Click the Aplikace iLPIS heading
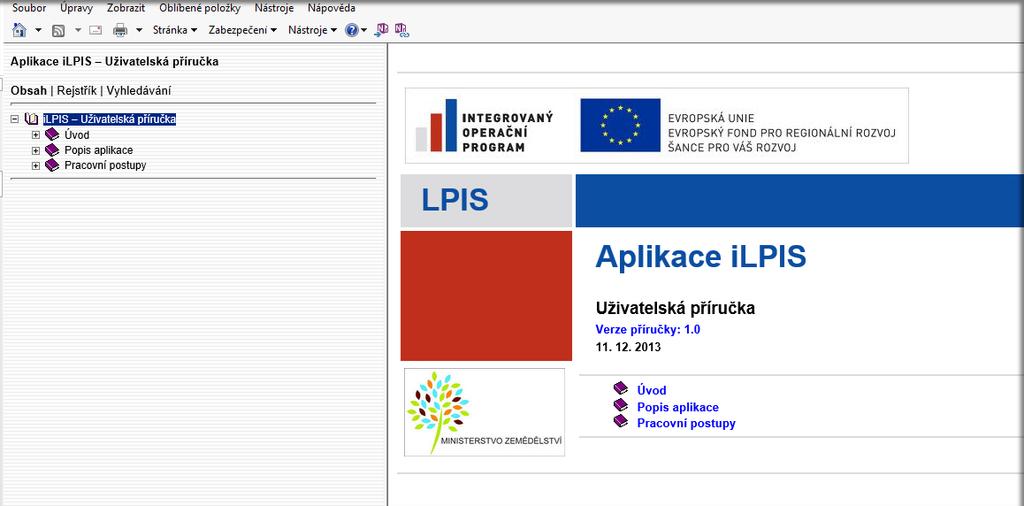 coord(701,257)
